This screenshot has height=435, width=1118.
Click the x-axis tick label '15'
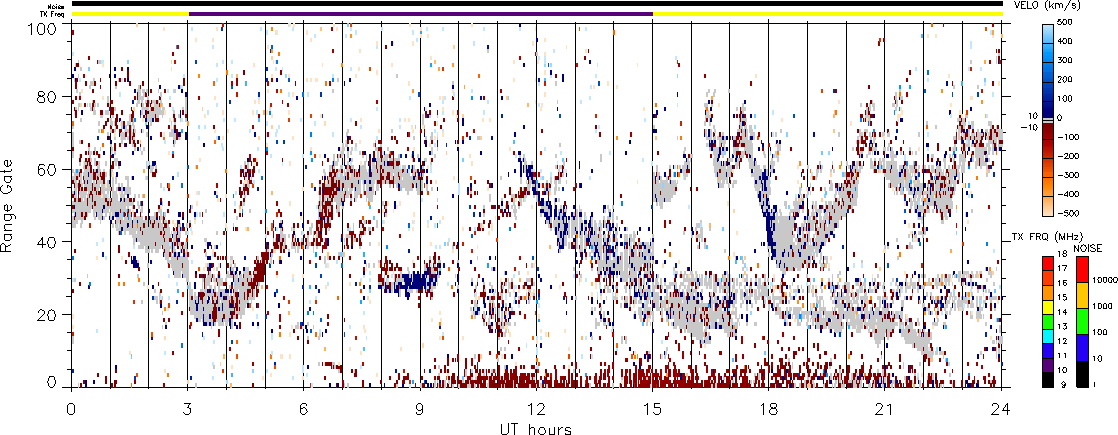(652, 409)
